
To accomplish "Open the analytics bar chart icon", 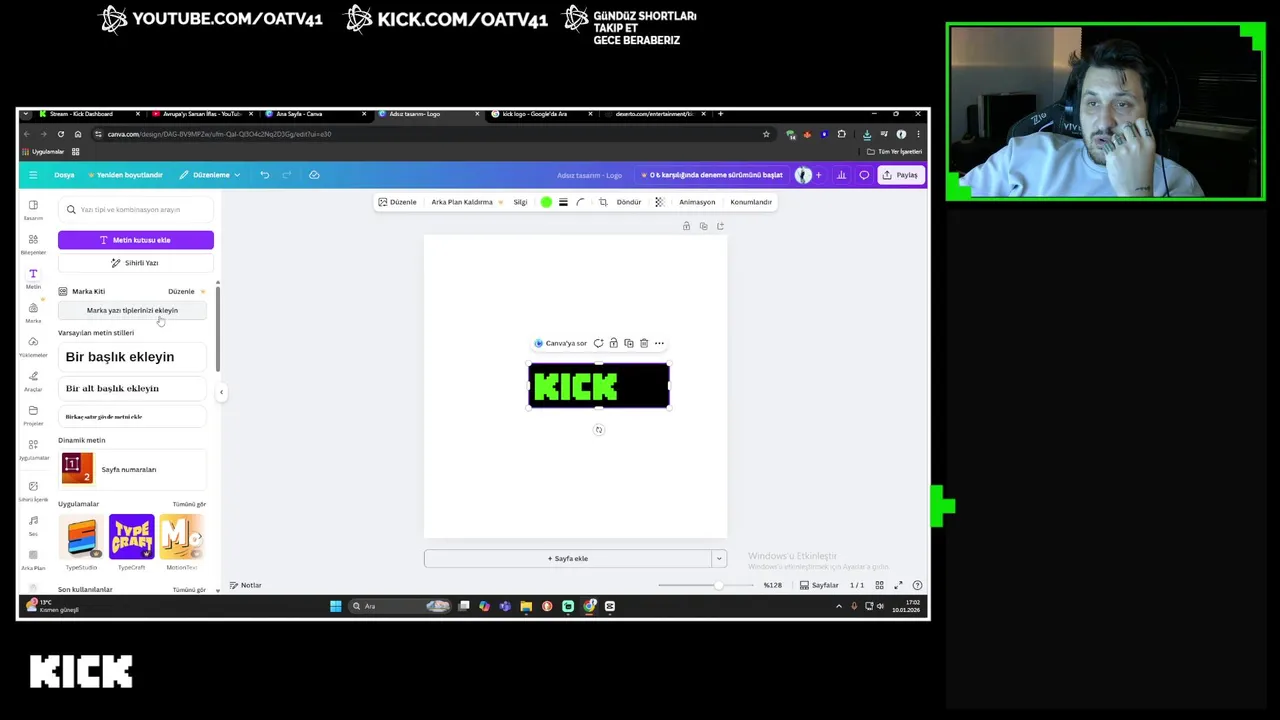I will (x=841, y=175).
